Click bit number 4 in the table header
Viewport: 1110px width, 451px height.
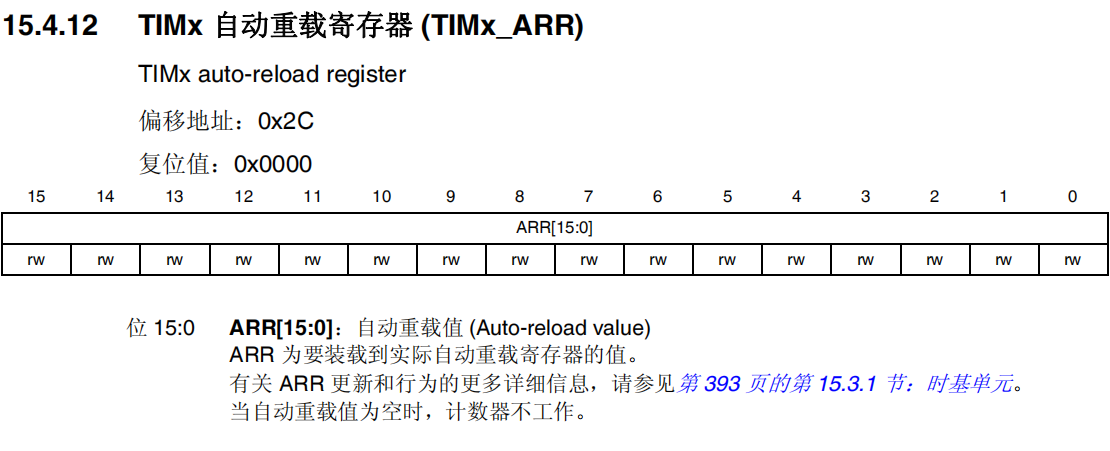[796, 197]
